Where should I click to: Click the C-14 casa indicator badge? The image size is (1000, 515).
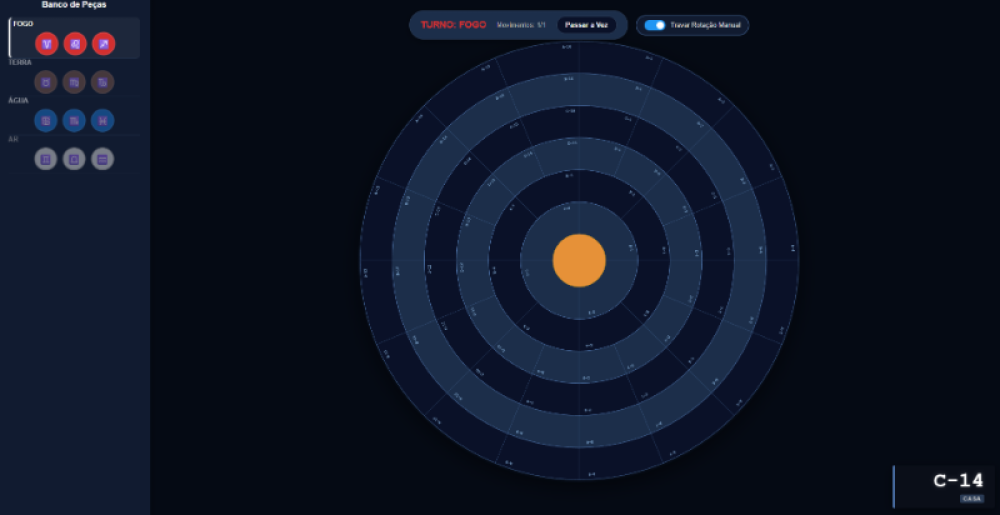click(958, 486)
